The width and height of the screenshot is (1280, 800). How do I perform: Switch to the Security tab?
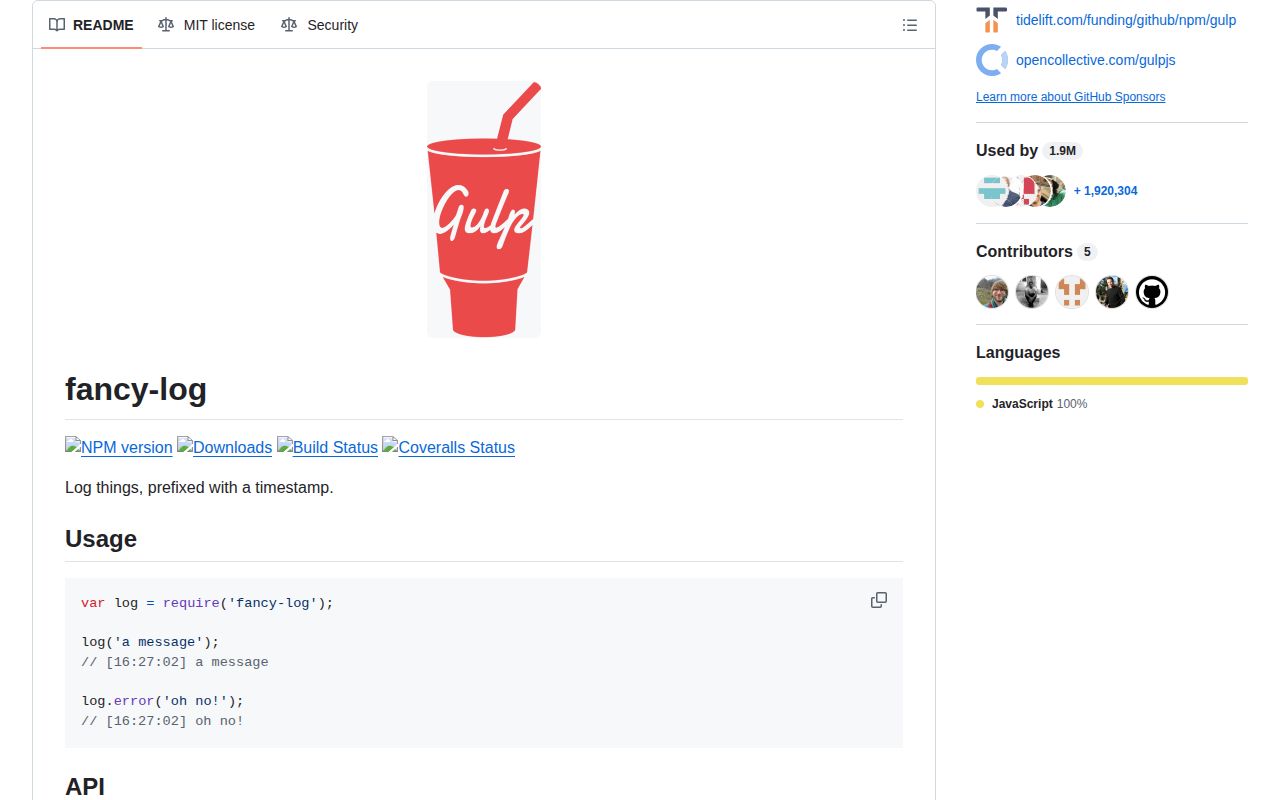tap(320, 25)
